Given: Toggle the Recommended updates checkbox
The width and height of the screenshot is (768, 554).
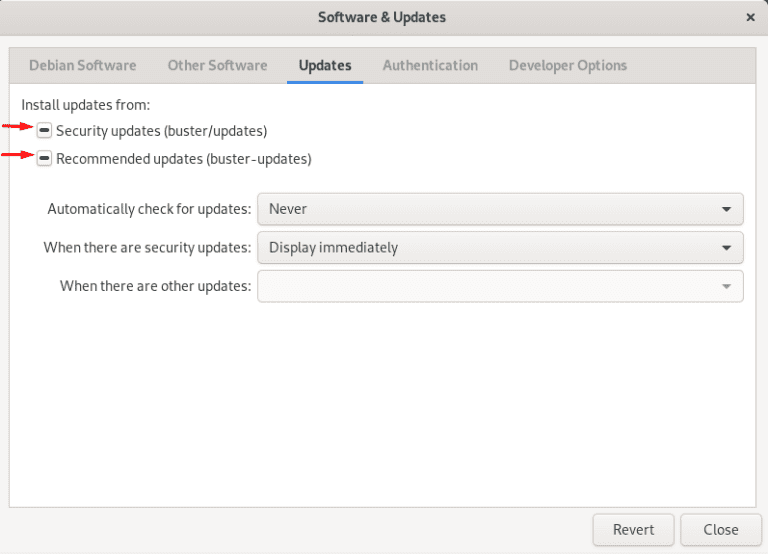Looking at the screenshot, I should [x=44, y=158].
